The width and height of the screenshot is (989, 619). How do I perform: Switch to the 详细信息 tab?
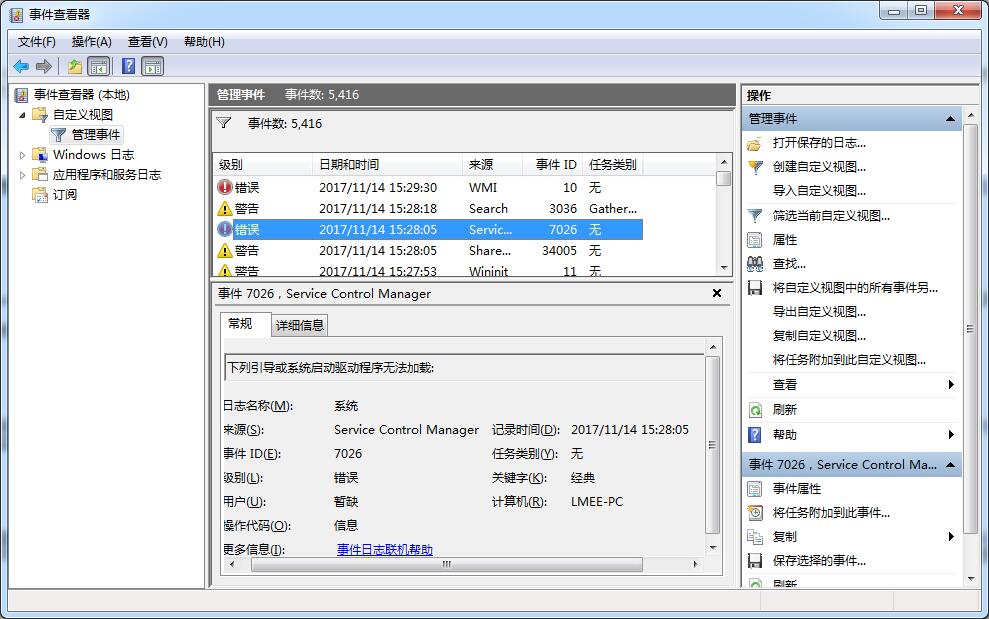click(300, 326)
